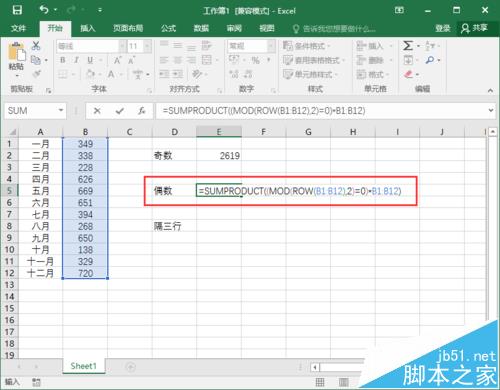
Task: Toggle Italic formatting
Action: [76, 60]
